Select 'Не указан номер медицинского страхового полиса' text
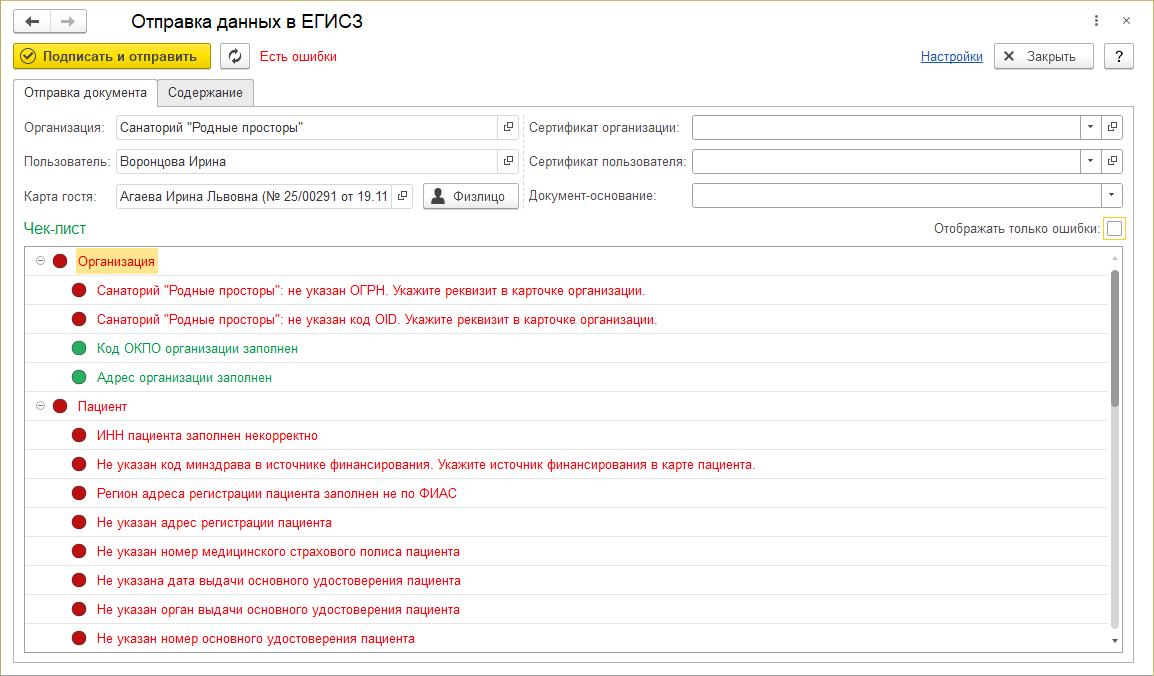1154x676 pixels. pyautogui.click(x=278, y=551)
